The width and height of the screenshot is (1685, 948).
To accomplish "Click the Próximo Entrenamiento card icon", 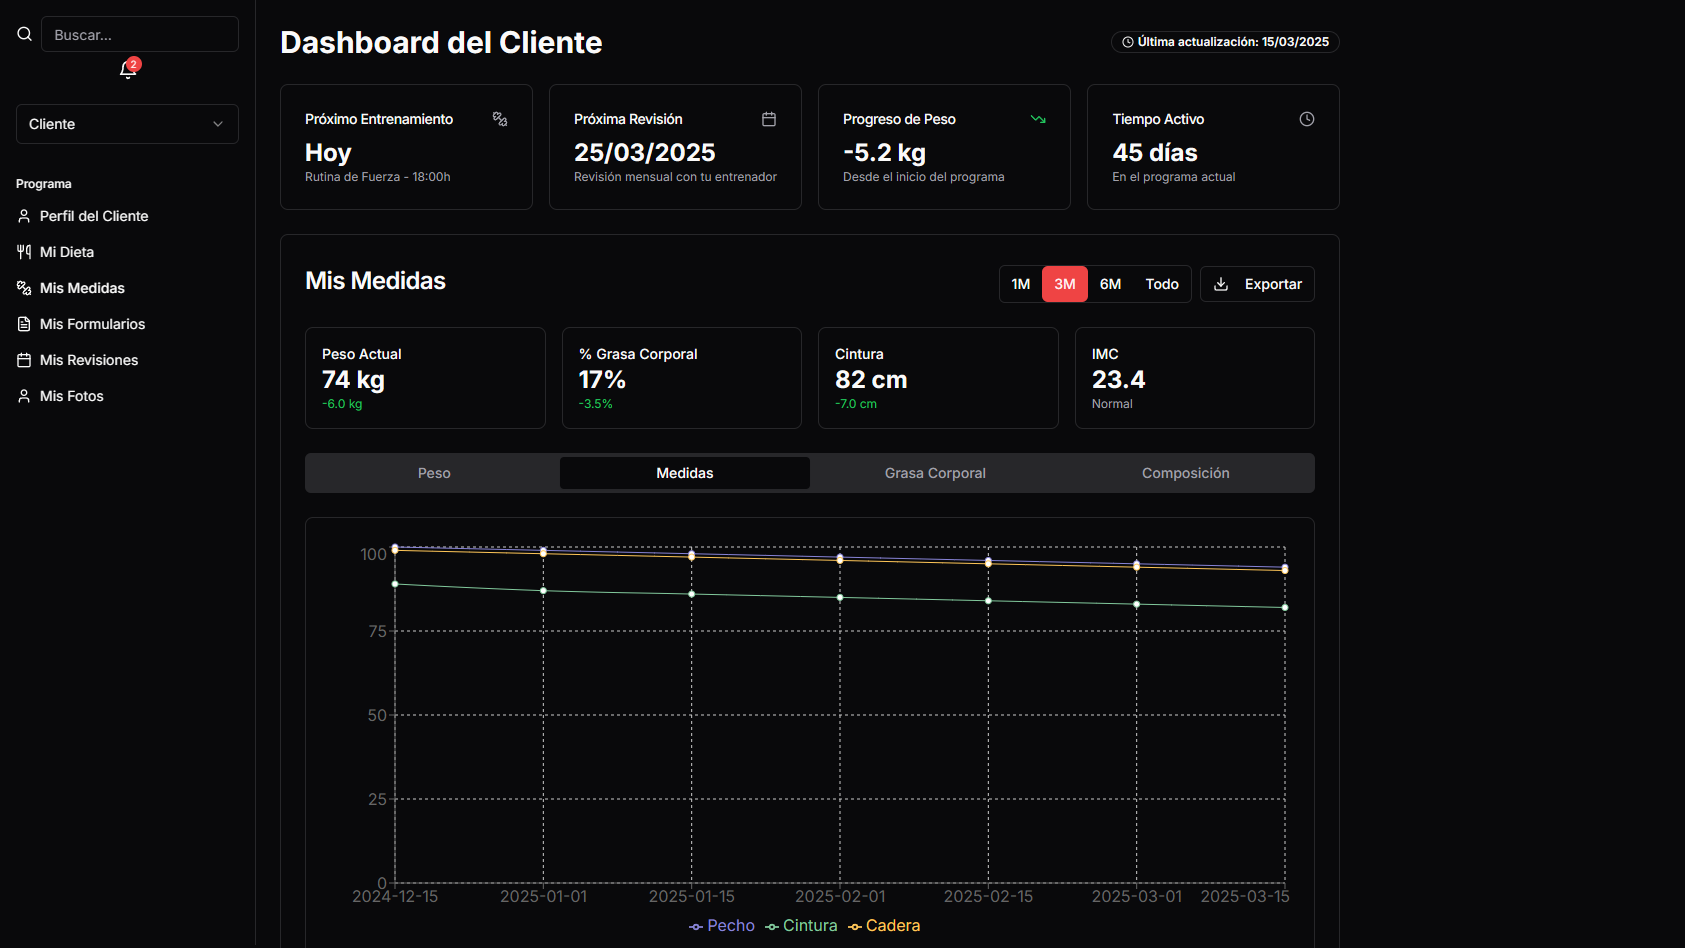I will coord(500,119).
